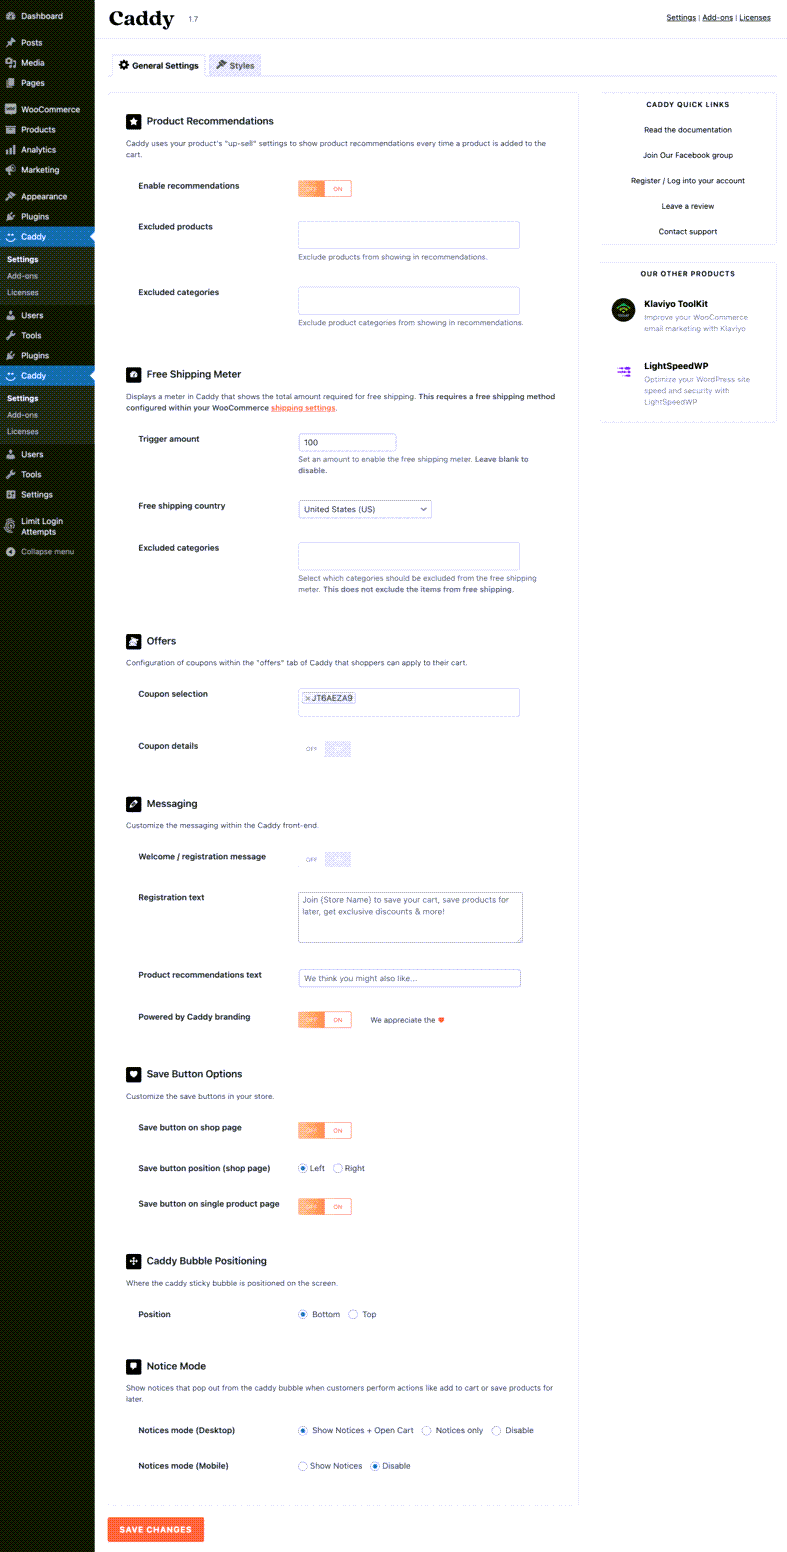Image resolution: width=787 pixels, height=1552 pixels.
Task: Focus the Trigger amount field
Action: coord(347,442)
